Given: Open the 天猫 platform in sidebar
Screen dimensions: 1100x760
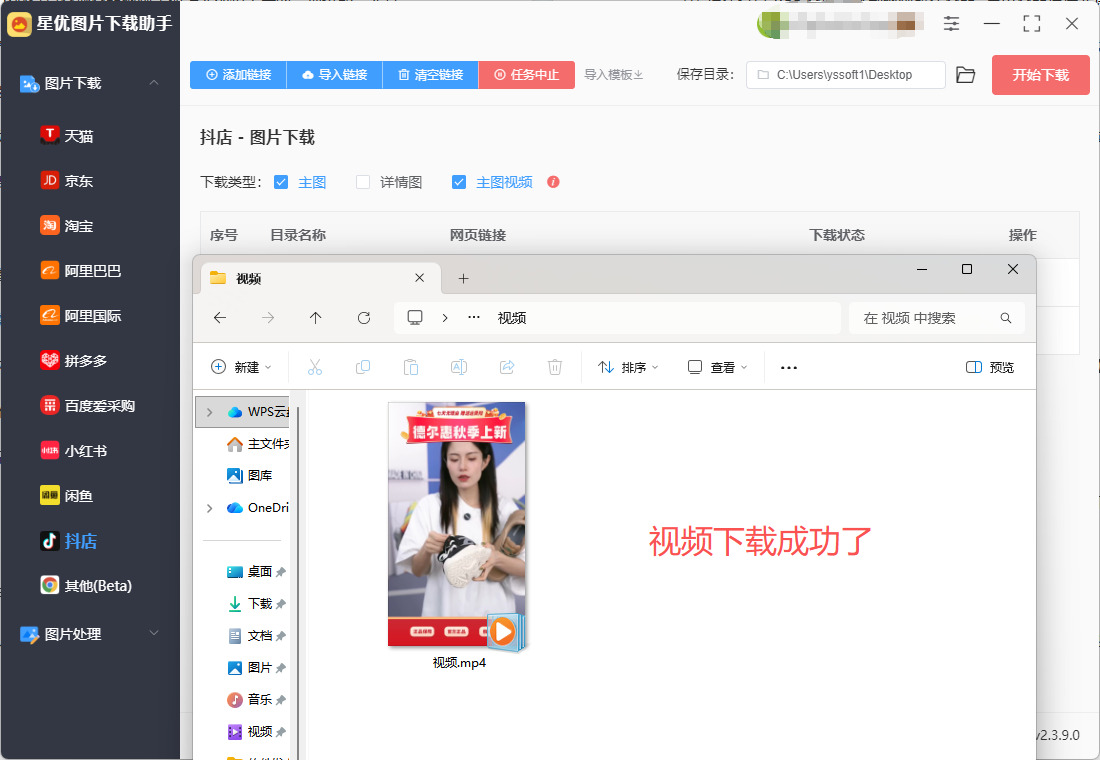Looking at the screenshot, I should coord(67,135).
